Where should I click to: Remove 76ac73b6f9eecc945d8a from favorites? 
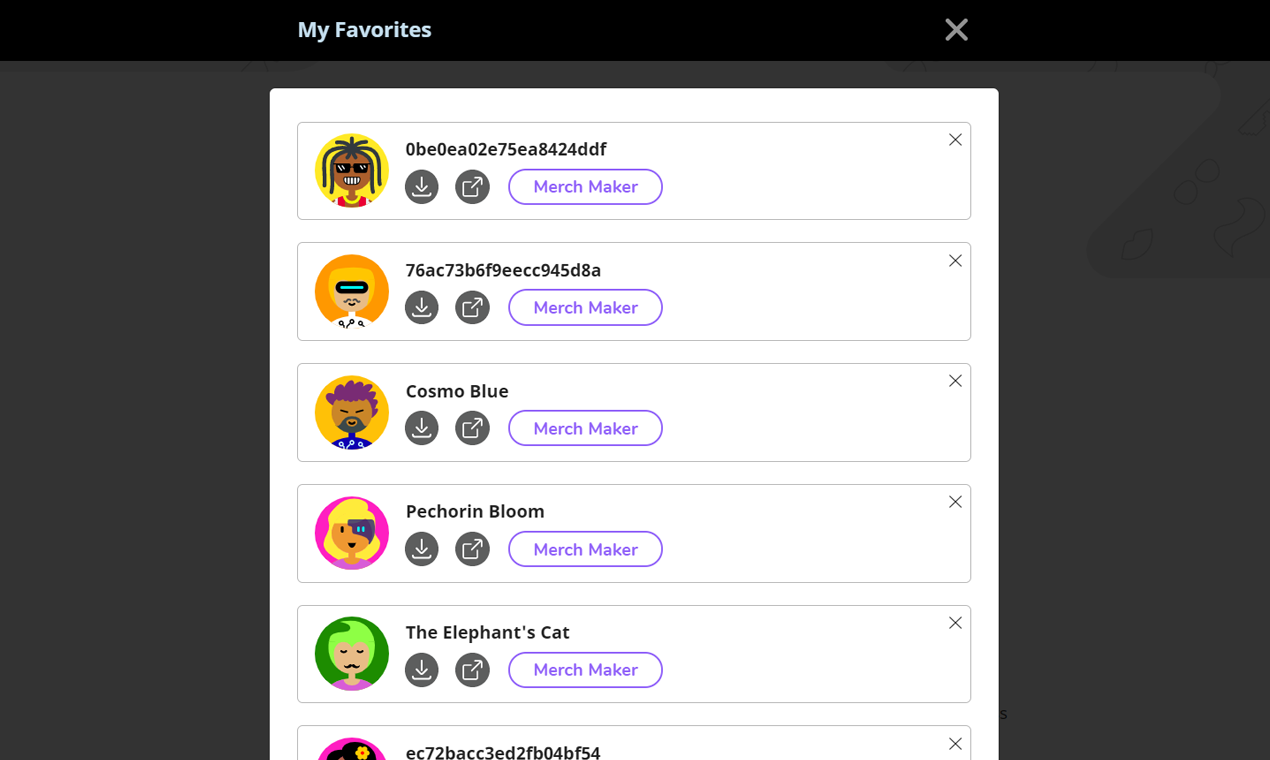click(x=955, y=260)
